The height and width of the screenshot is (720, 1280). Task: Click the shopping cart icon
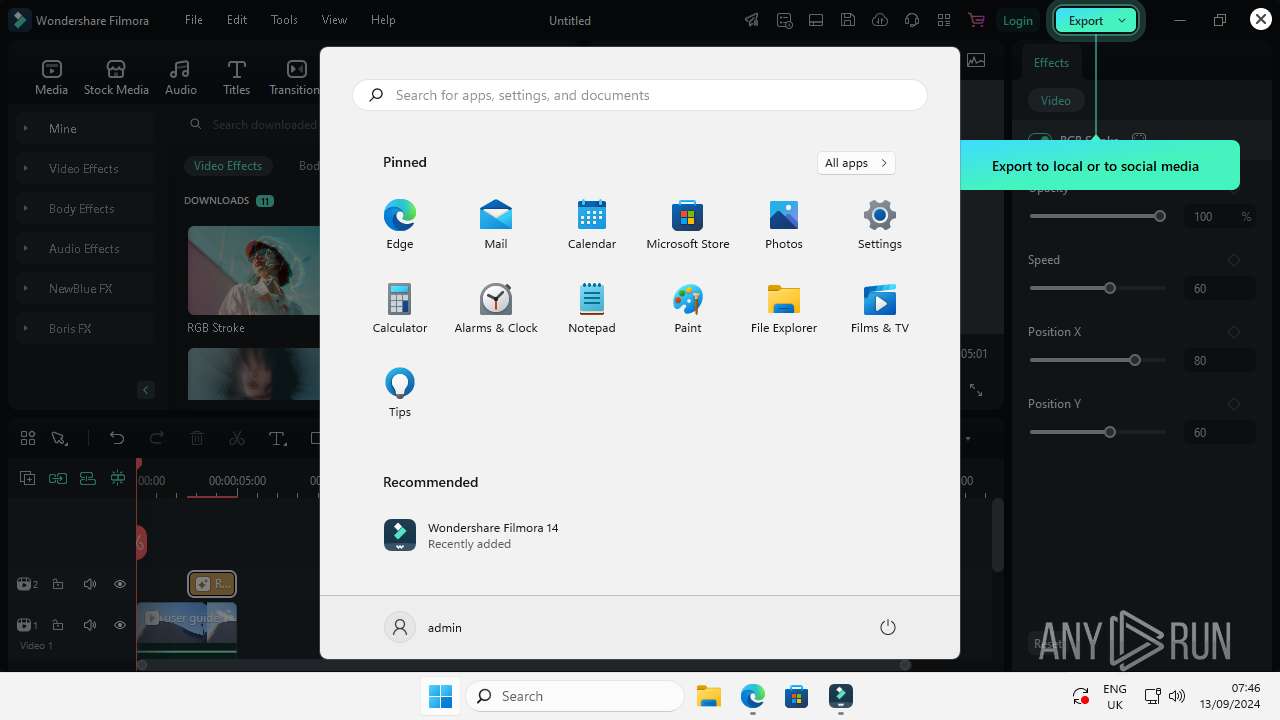click(x=976, y=20)
